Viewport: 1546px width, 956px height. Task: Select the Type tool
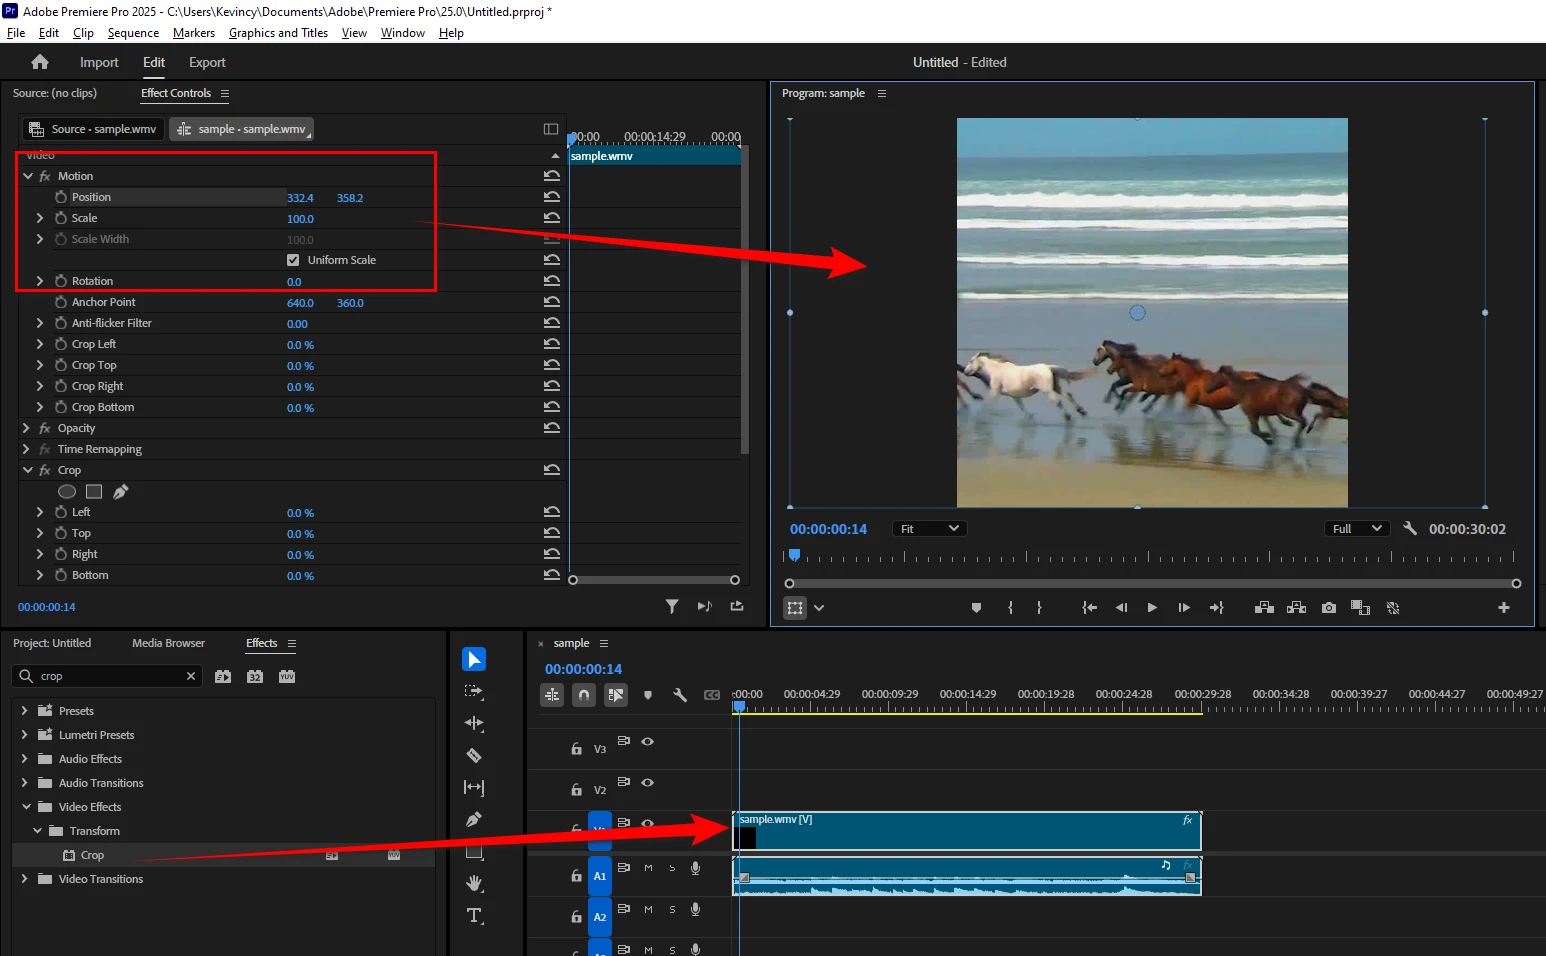(474, 915)
